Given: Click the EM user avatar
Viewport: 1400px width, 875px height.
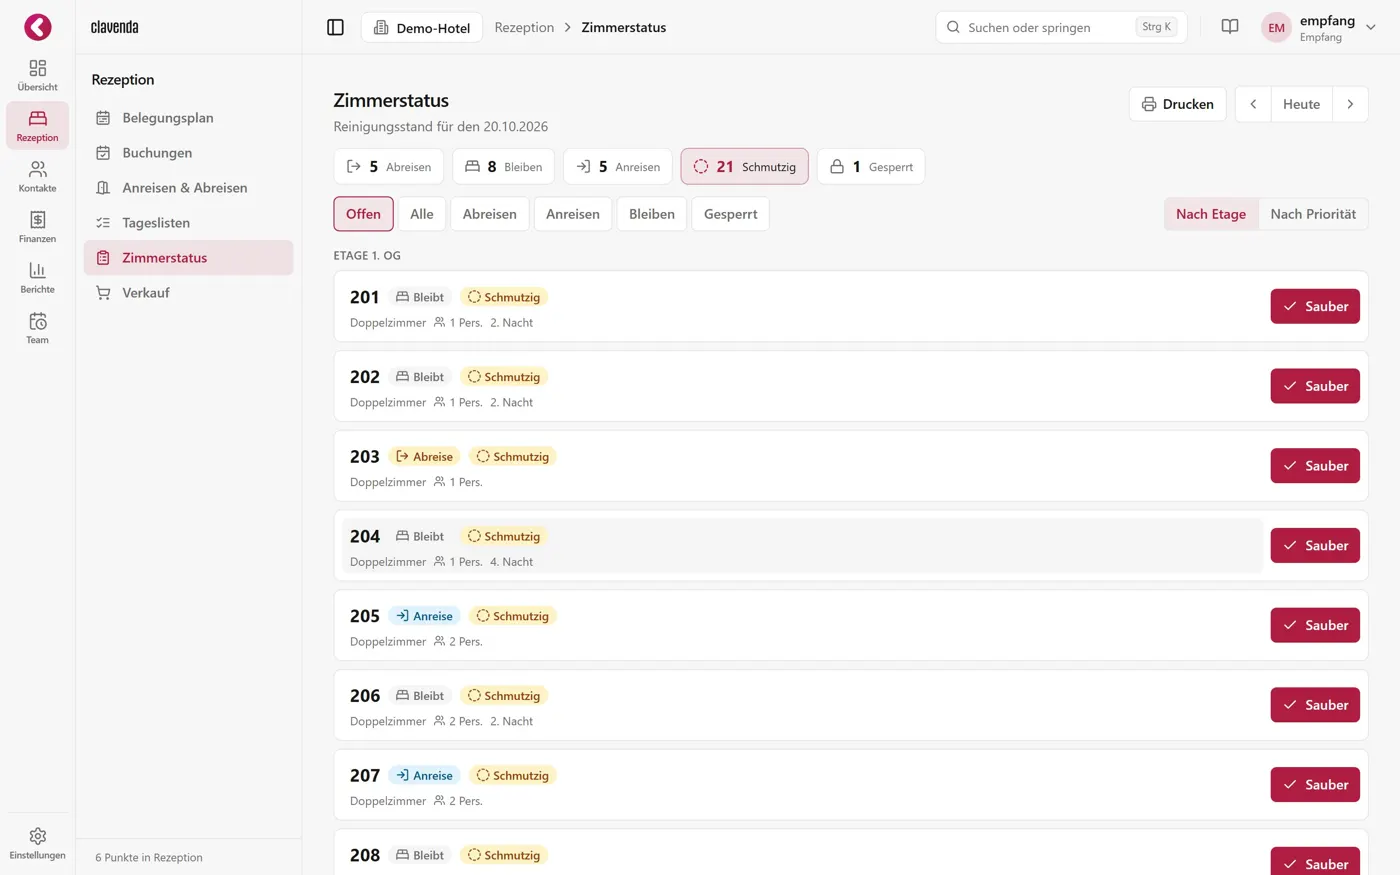Looking at the screenshot, I should [1276, 28].
